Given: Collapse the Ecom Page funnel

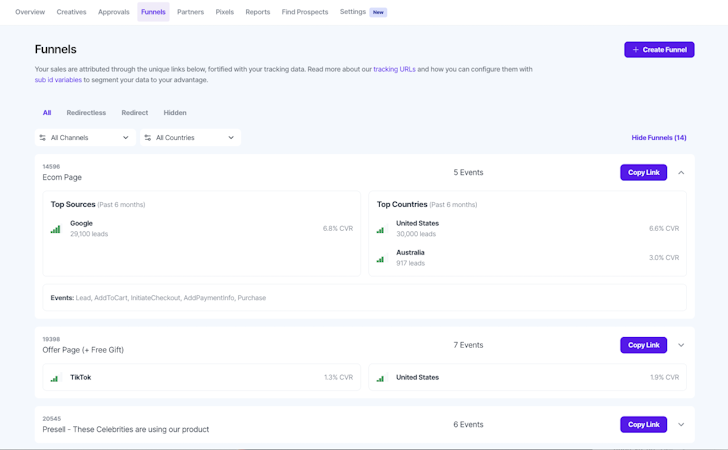Looking at the screenshot, I should coord(681,173).
